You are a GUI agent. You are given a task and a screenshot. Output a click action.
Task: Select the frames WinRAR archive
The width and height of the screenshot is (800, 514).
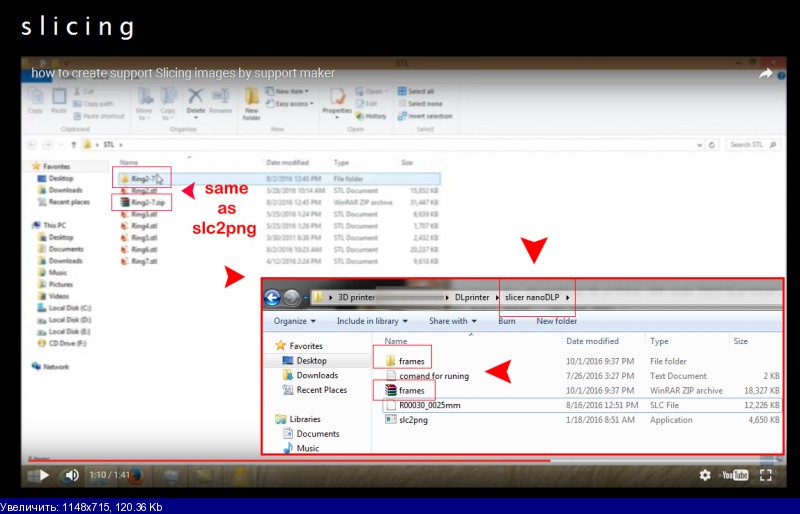pos(411,390)
